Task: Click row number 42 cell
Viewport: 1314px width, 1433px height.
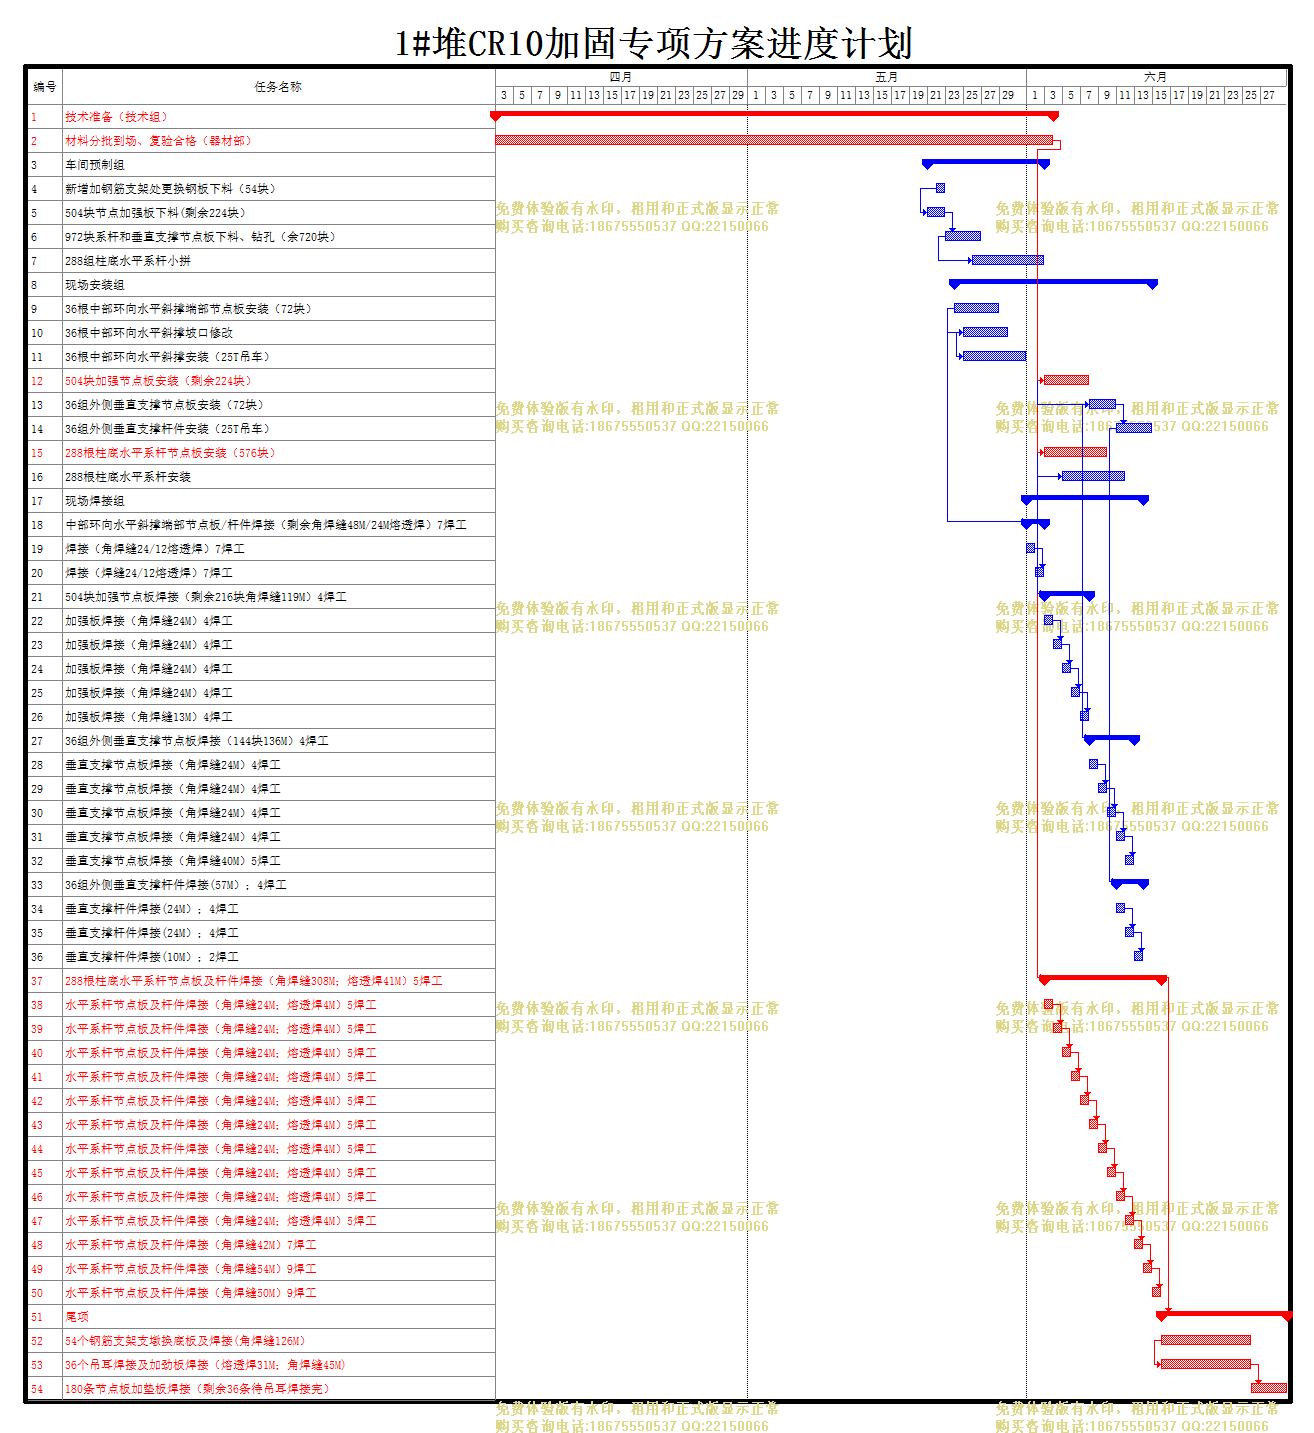Action: (45, 1101)
